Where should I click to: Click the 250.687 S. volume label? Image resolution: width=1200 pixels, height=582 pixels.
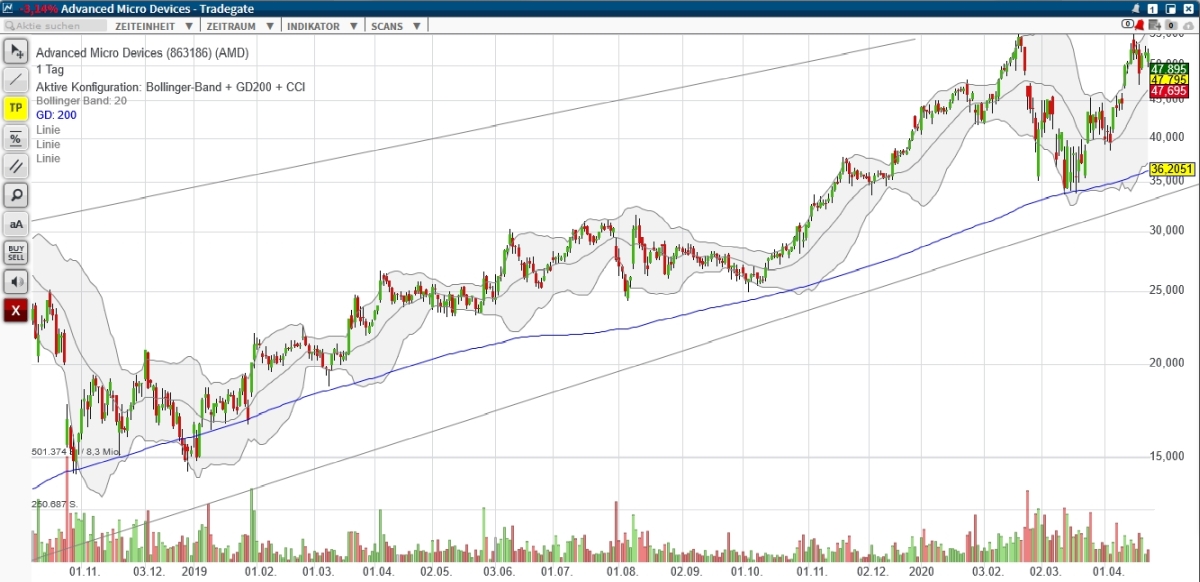(55, 504)
